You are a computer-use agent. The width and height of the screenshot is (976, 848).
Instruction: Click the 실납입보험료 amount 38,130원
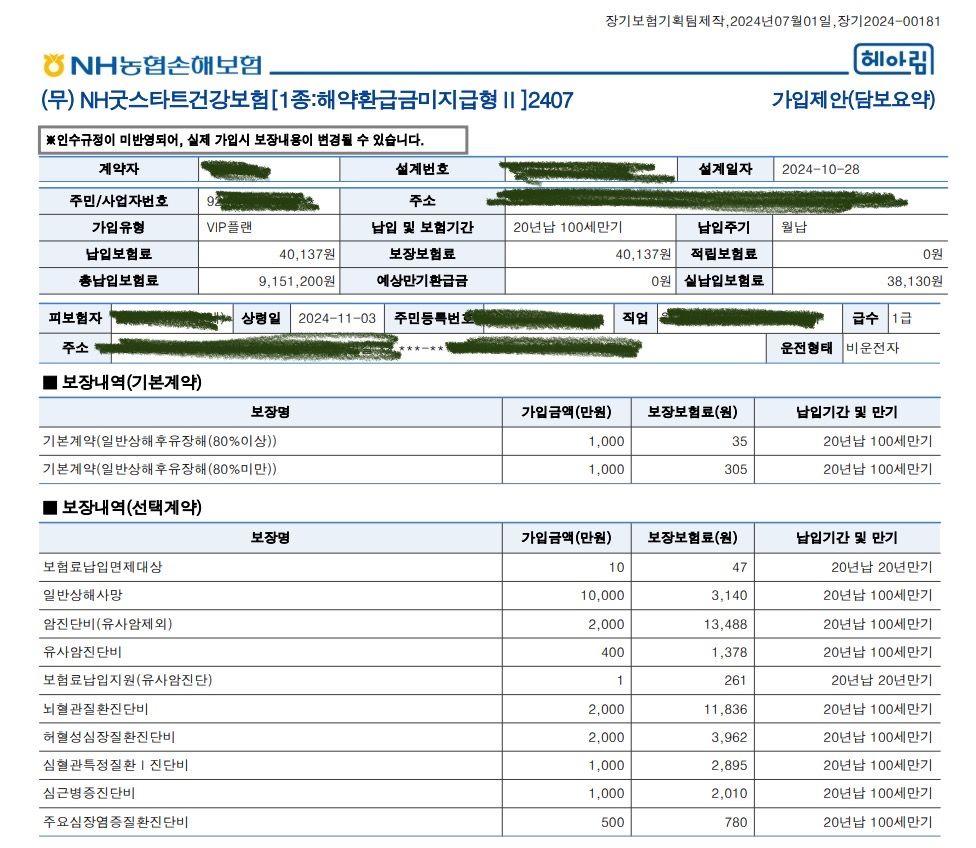pyautogui.click(x=910, y=281)
